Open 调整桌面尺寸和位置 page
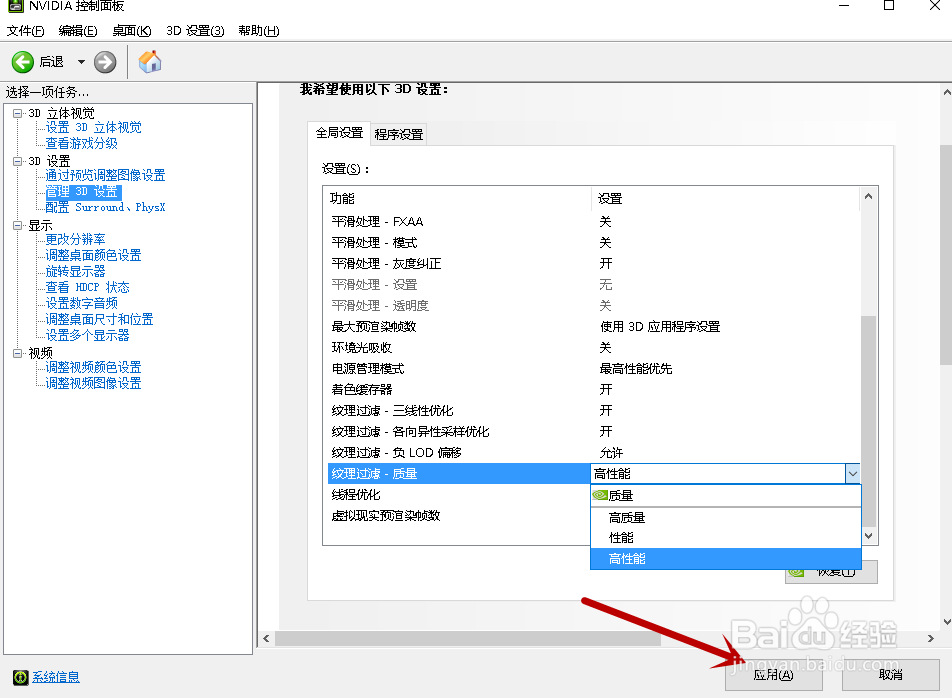This screenshot has height=698, width=952. click(99, 319)
